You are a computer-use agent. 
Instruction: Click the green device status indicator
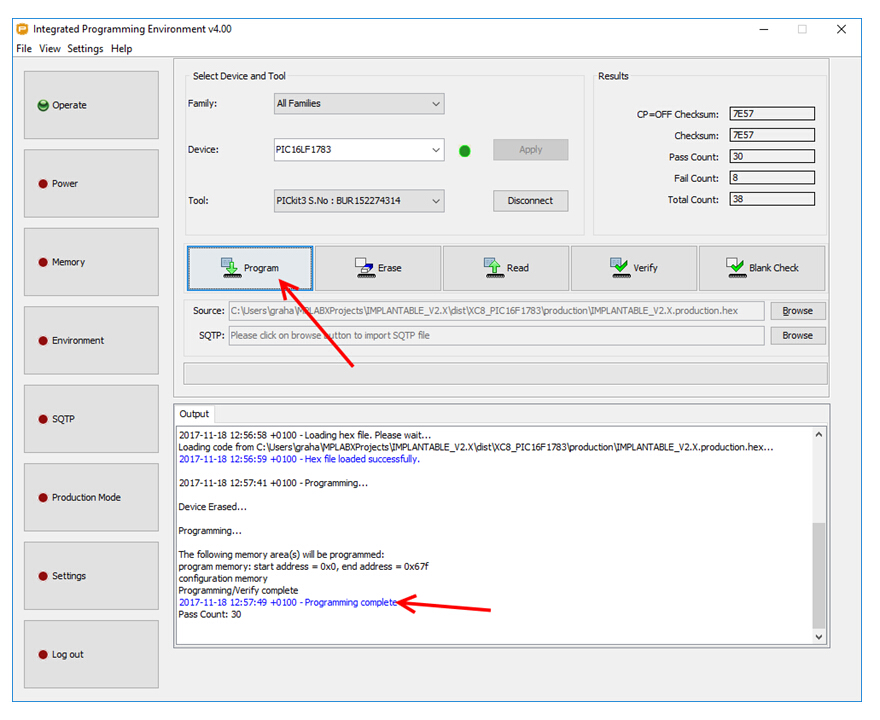coord(465,151)
